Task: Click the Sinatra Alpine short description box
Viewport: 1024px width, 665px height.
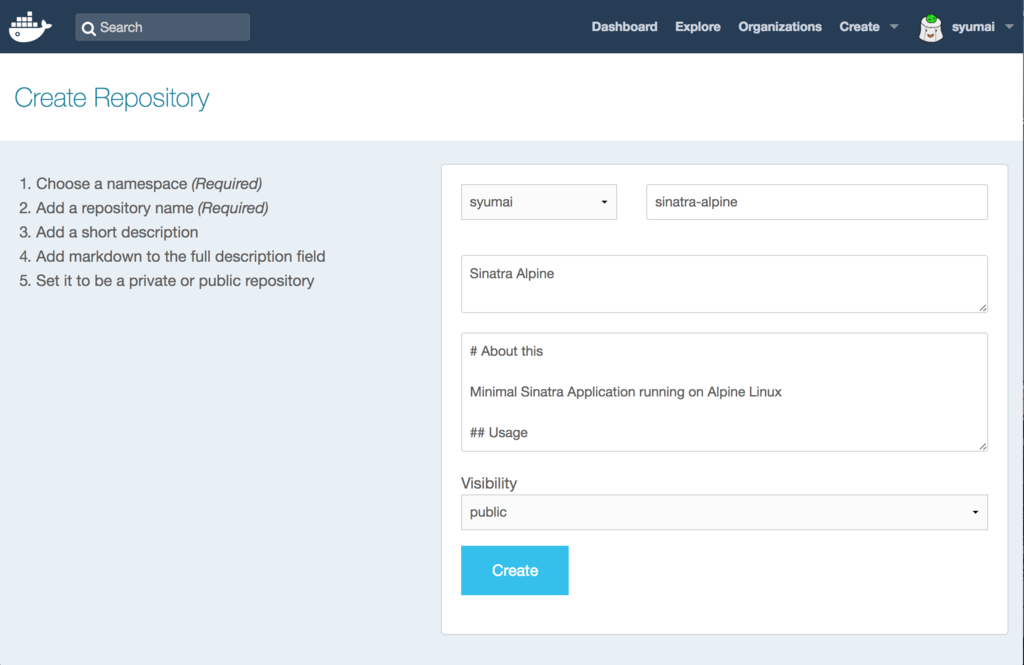Action: 724,284
